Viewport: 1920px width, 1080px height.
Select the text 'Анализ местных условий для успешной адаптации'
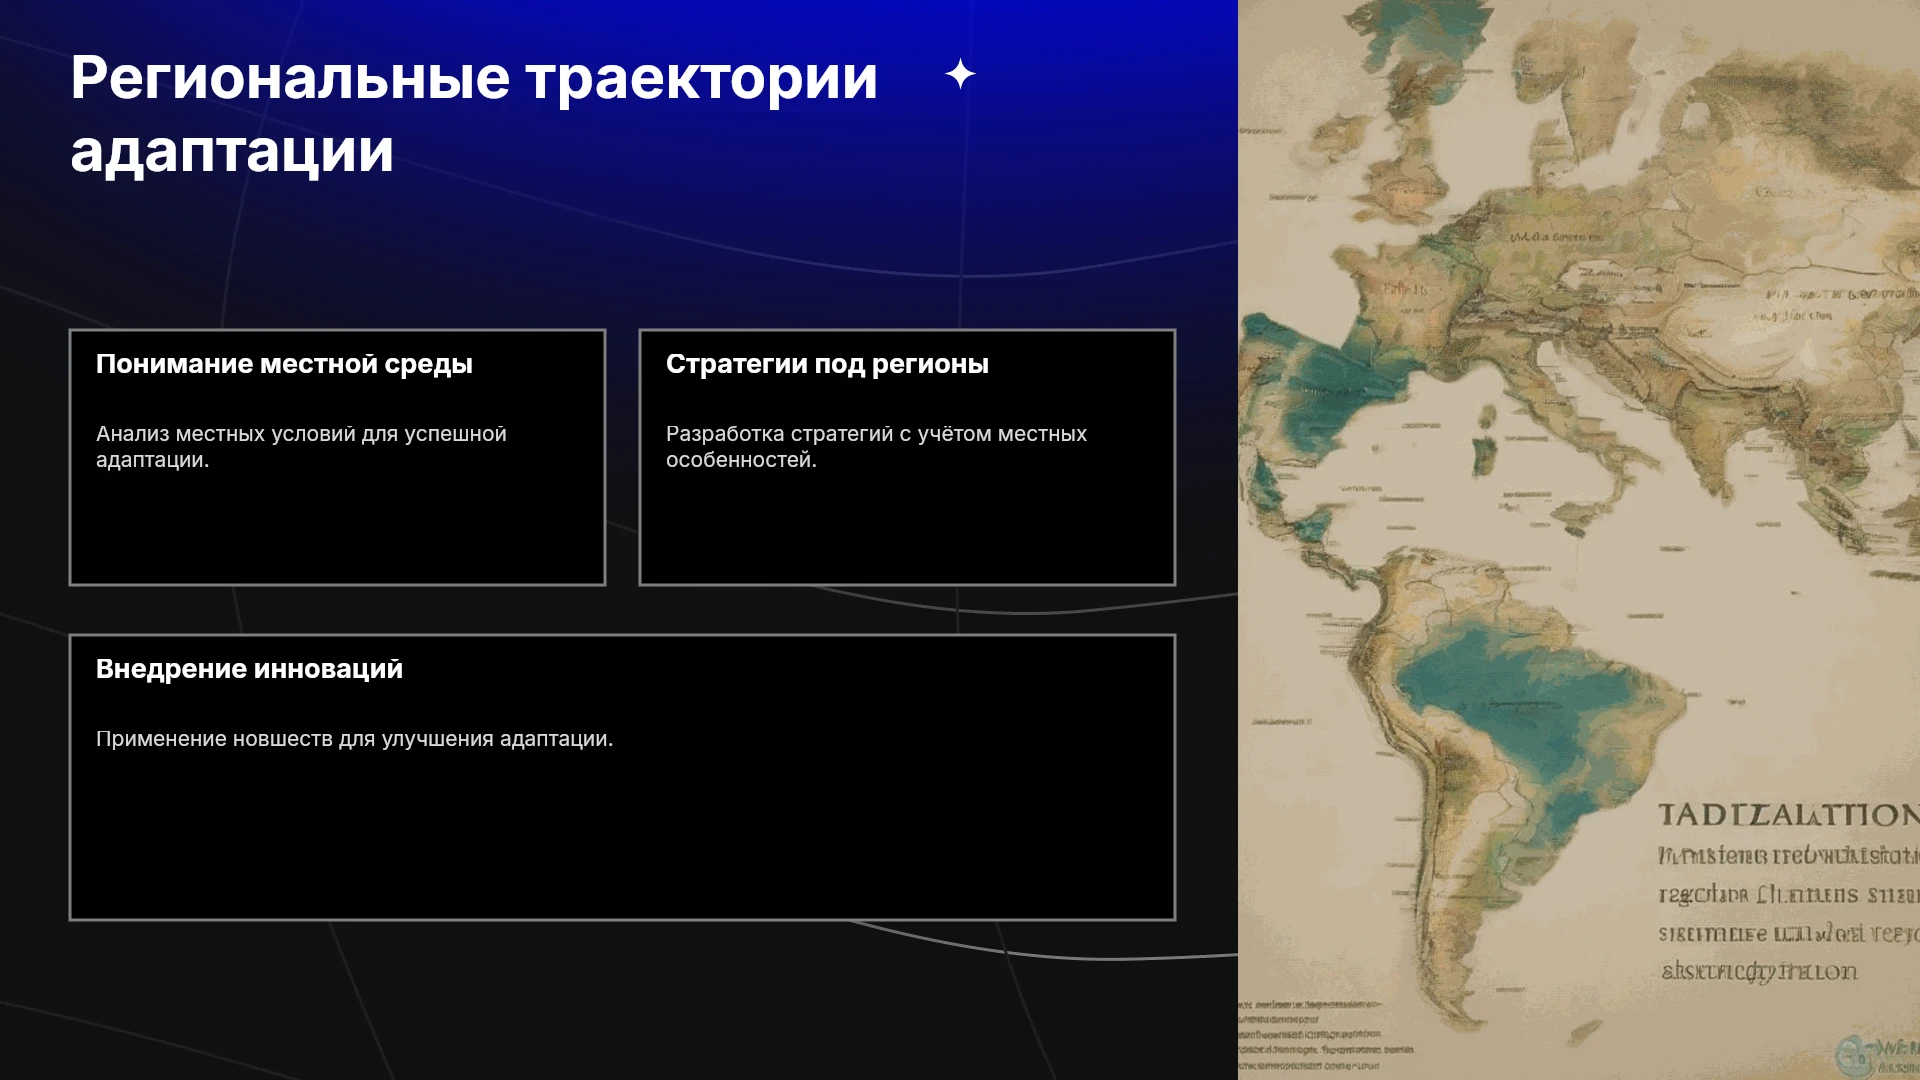pos(301,447)
